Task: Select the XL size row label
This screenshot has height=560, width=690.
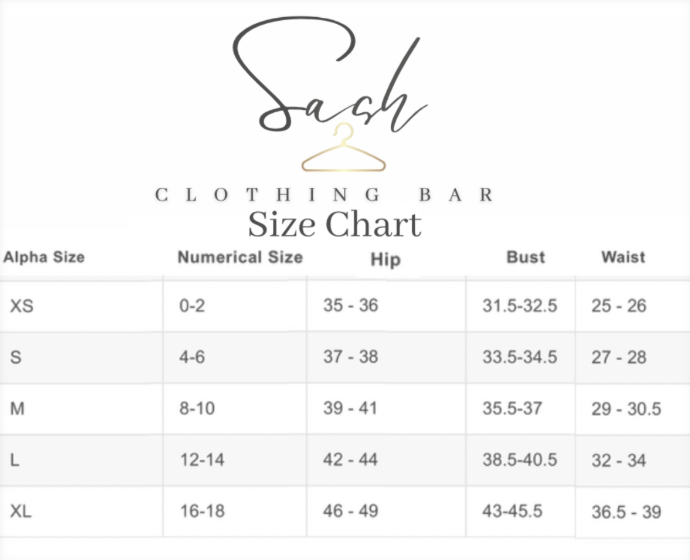Action: click(21, 511)
